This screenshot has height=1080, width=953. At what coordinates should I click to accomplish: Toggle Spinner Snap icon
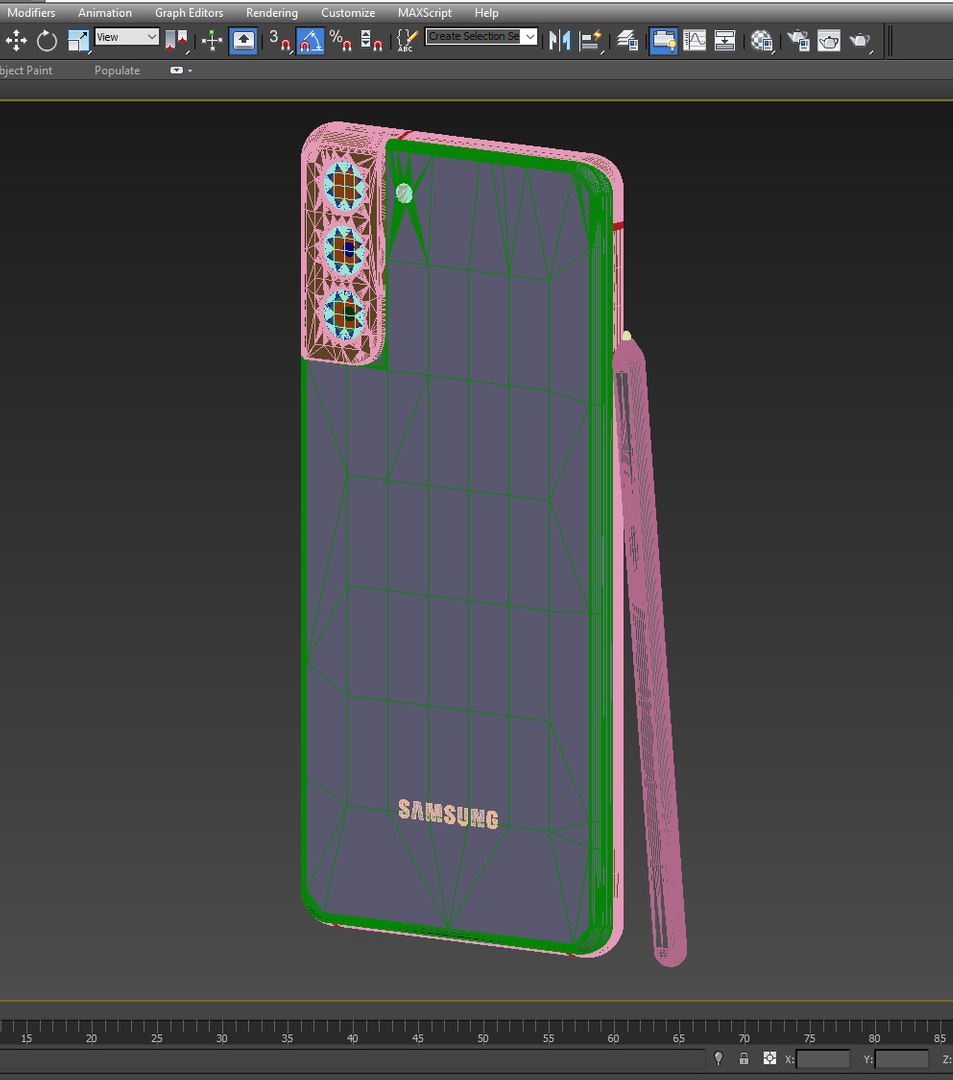click(372, 41)
